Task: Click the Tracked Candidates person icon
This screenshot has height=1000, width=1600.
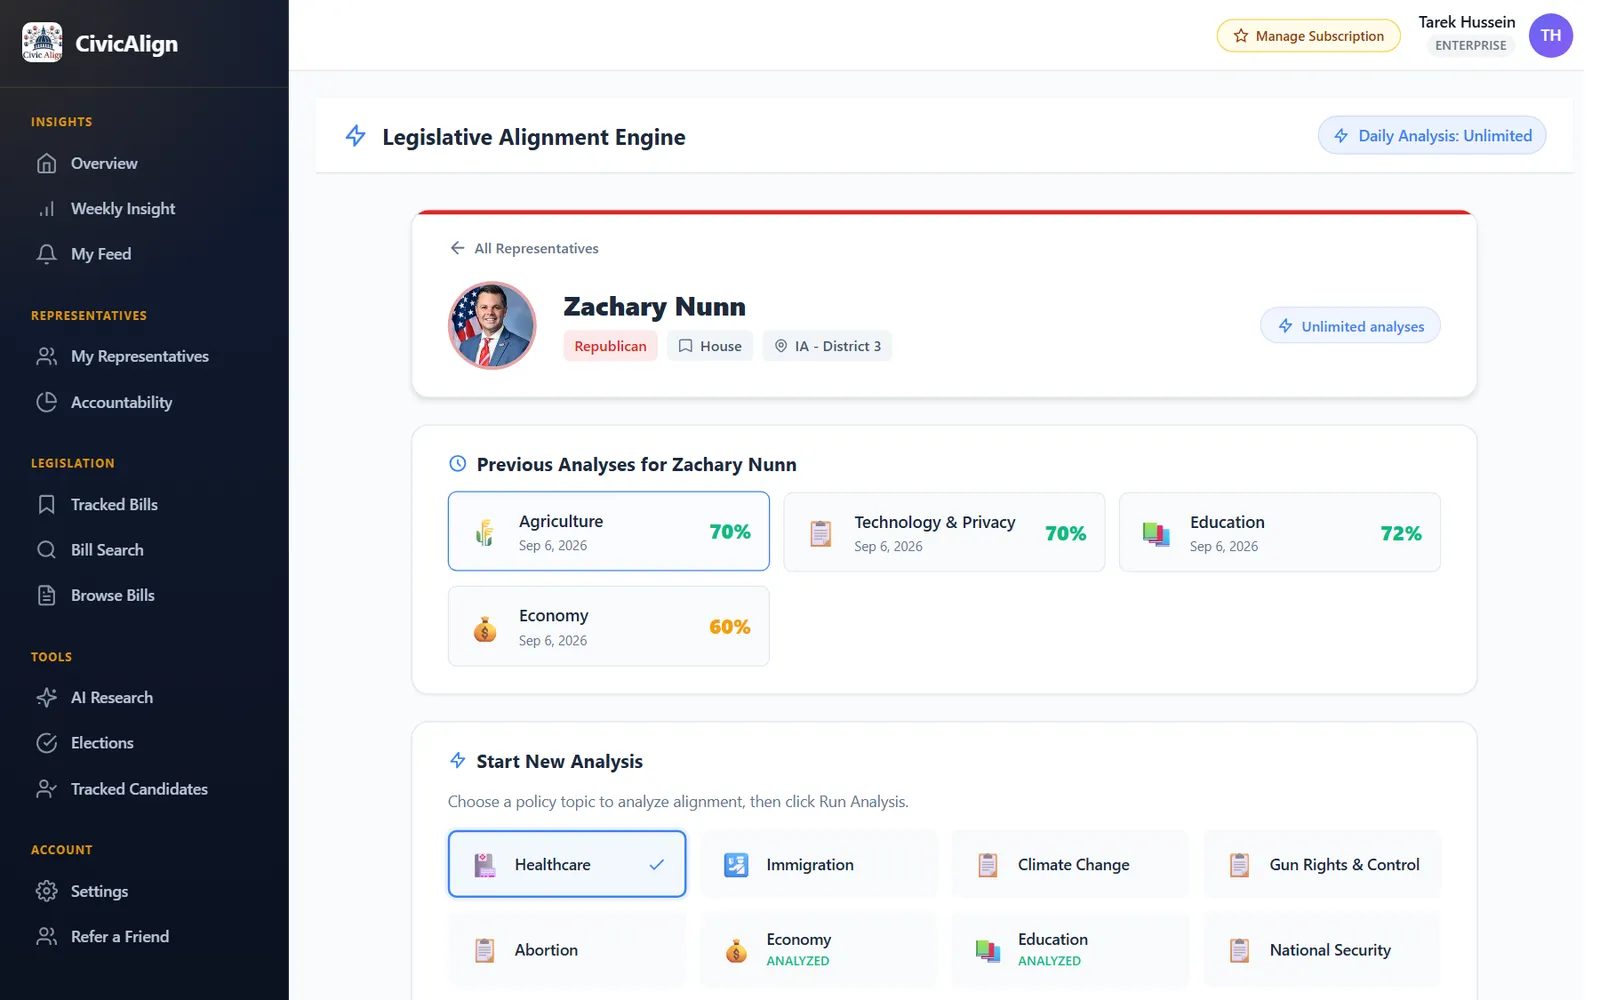Action: [46, 789]
